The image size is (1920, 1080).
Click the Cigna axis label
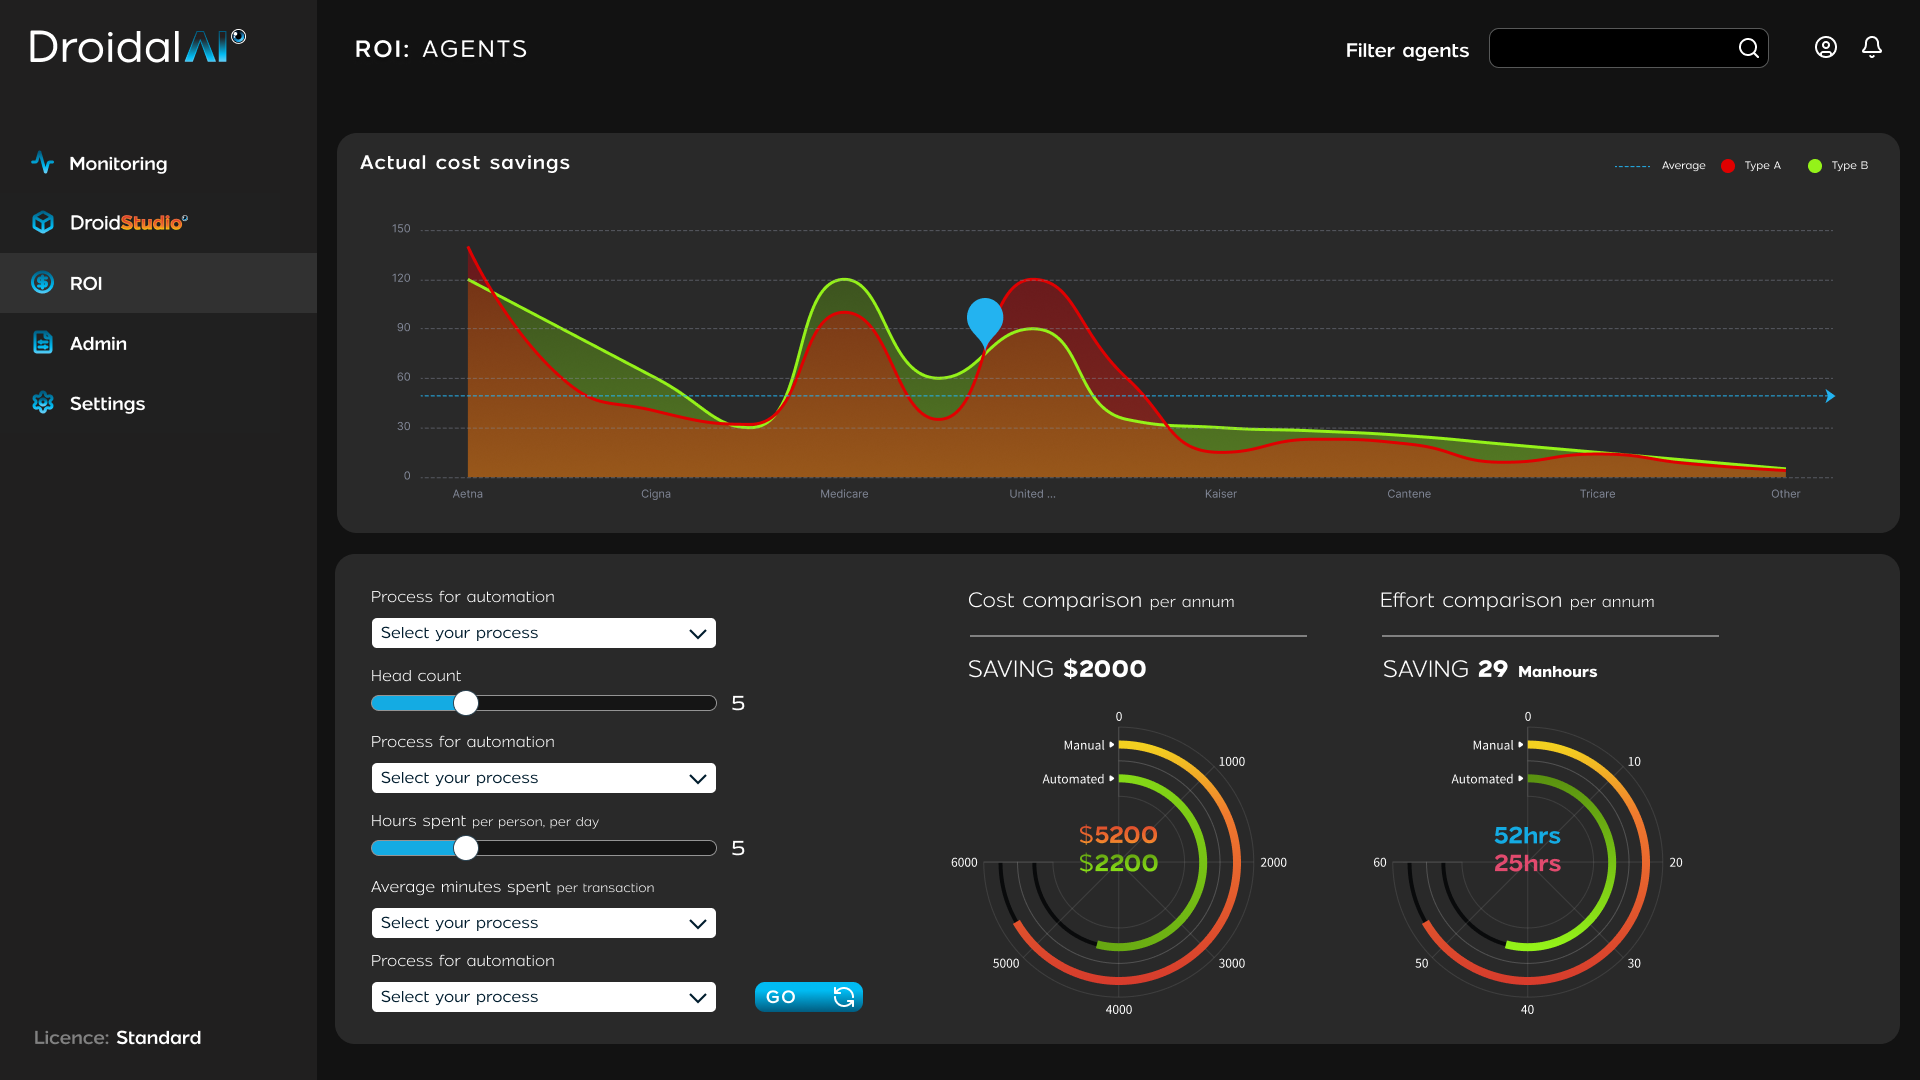(x=656, y=494)
